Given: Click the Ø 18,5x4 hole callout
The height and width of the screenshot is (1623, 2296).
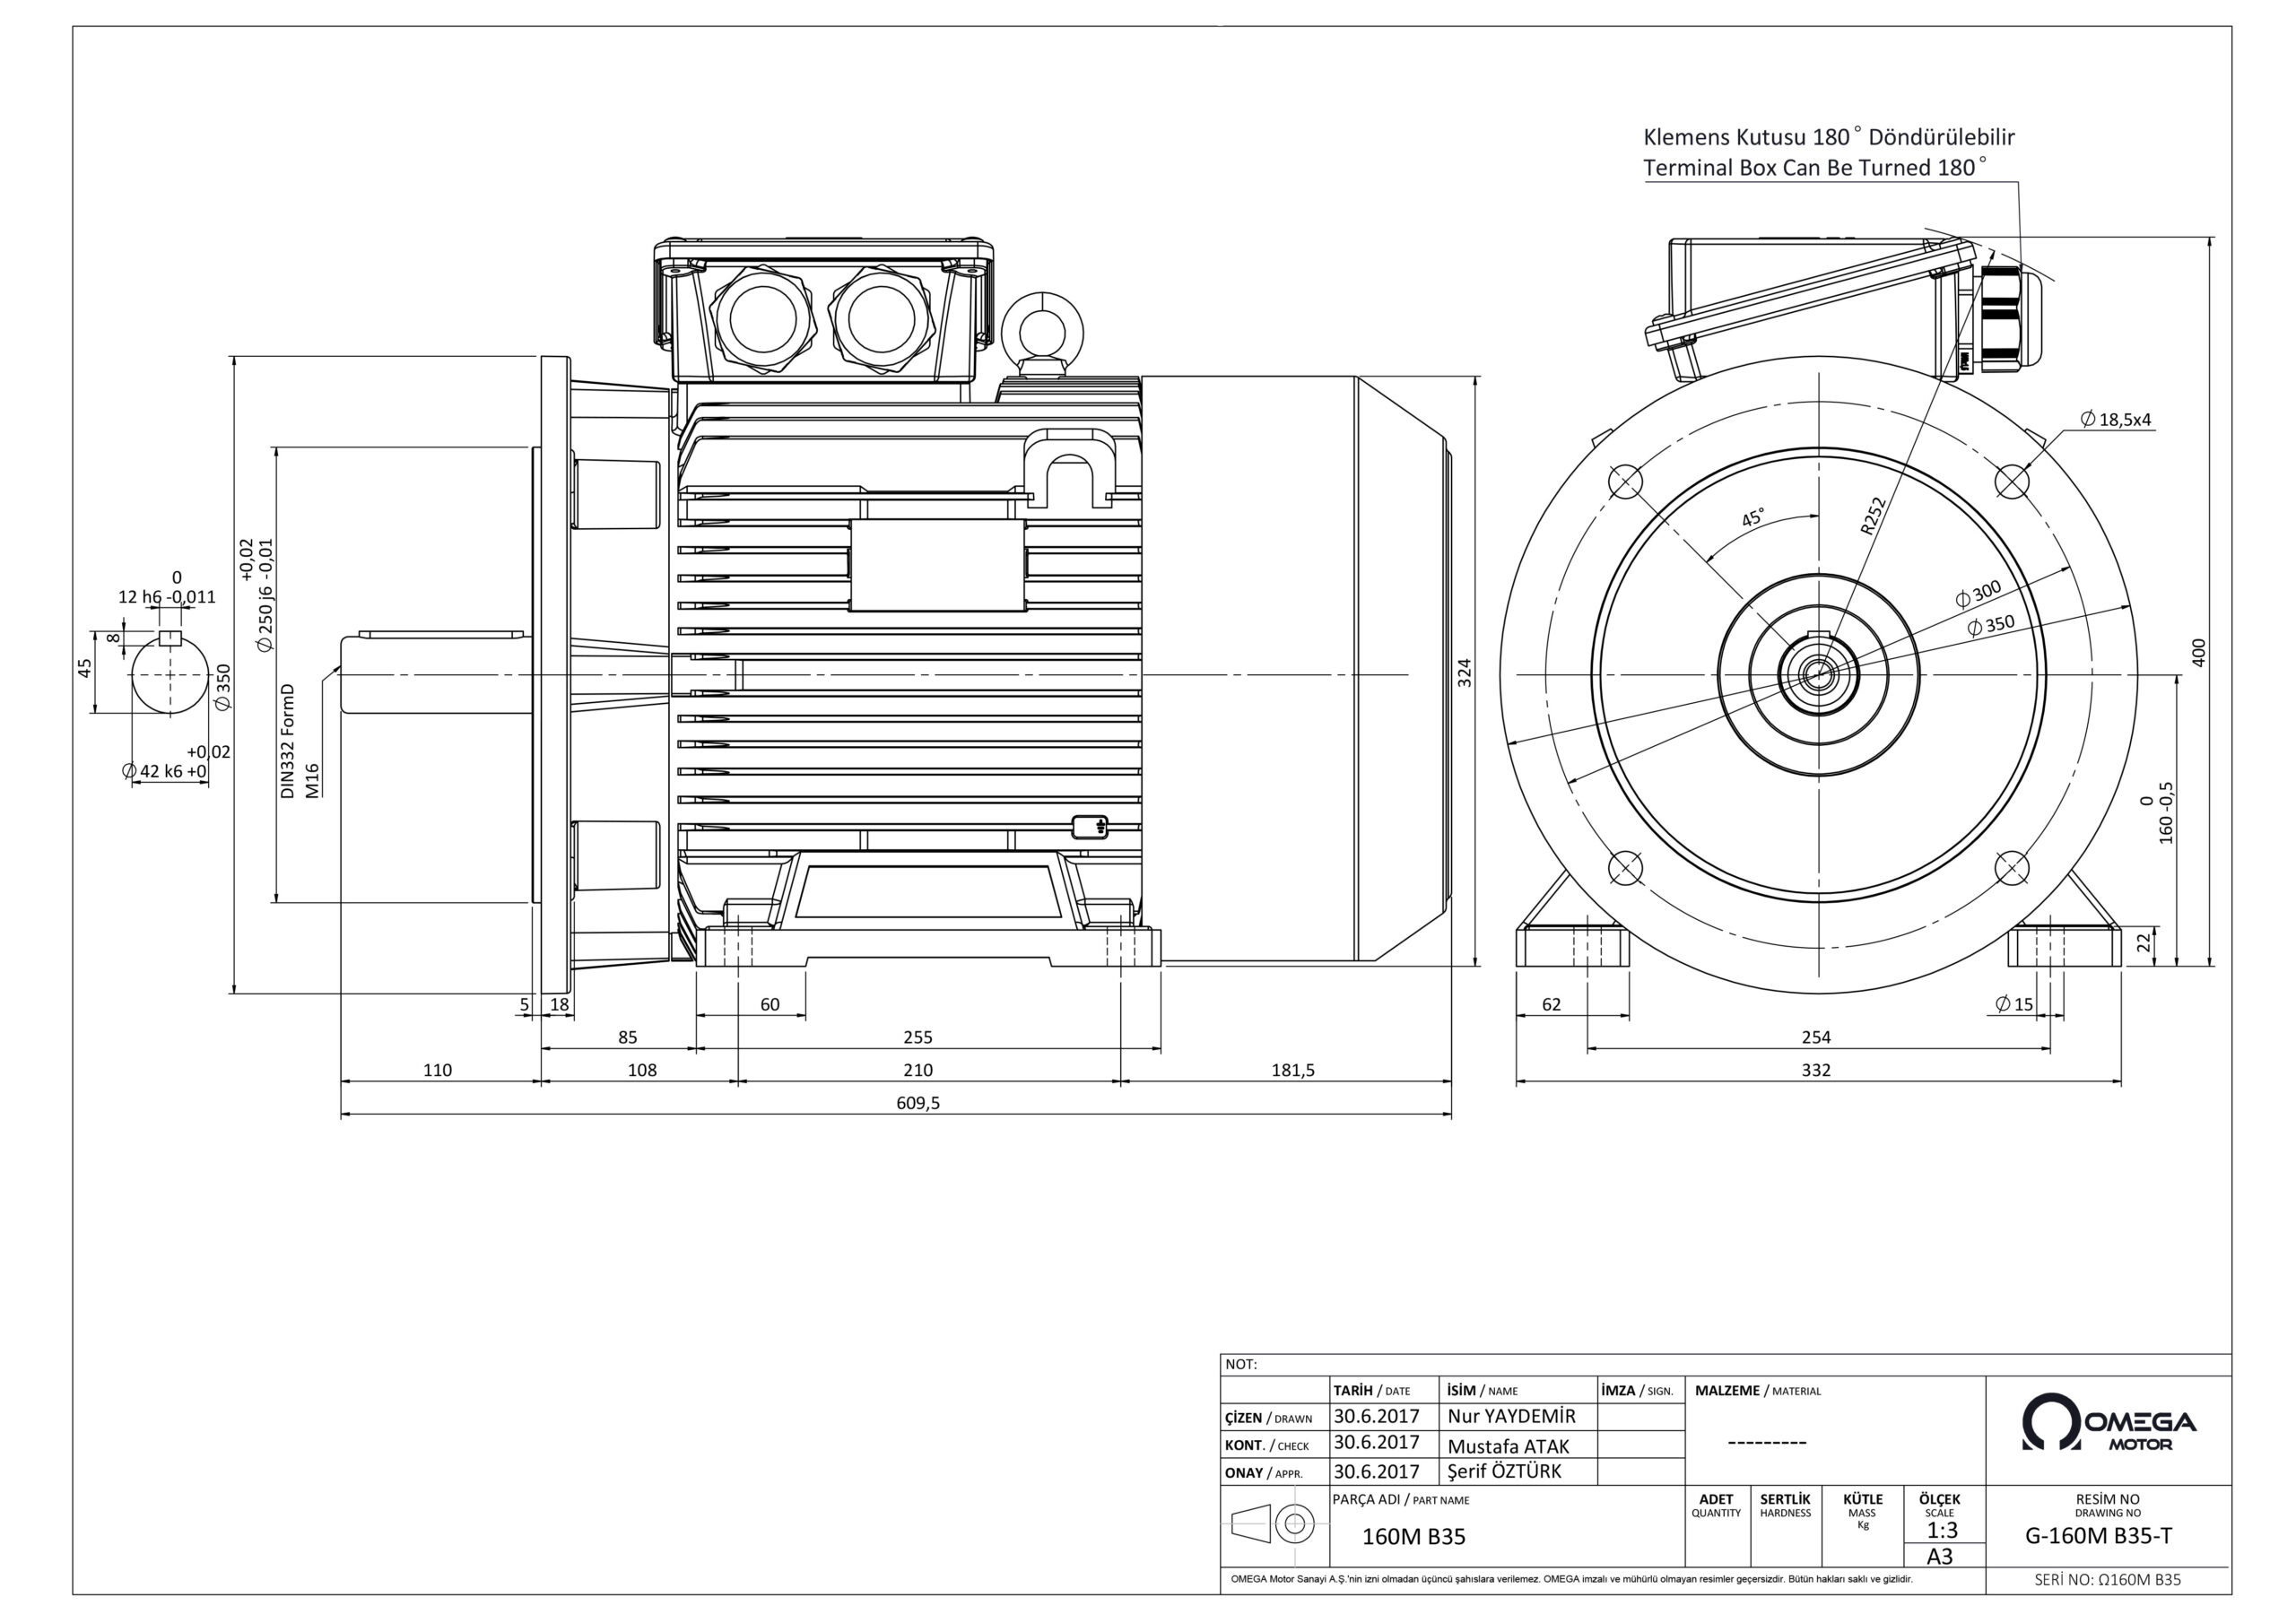Looking at the screenshot, I should [2114, 420].
